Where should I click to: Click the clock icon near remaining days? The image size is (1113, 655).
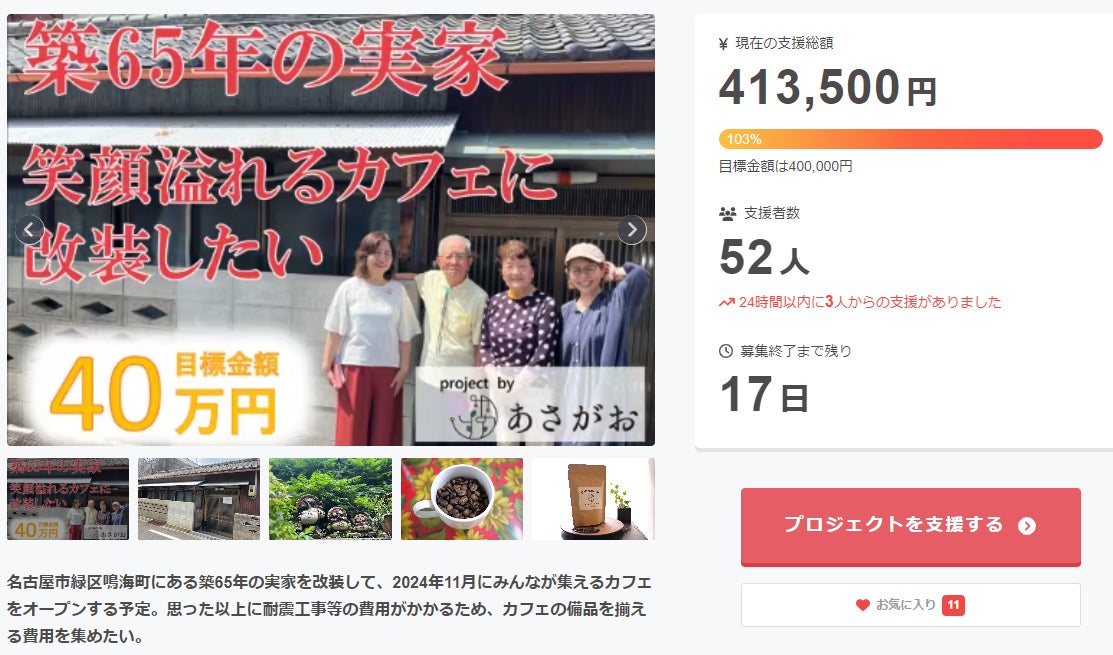pos(726,351)
